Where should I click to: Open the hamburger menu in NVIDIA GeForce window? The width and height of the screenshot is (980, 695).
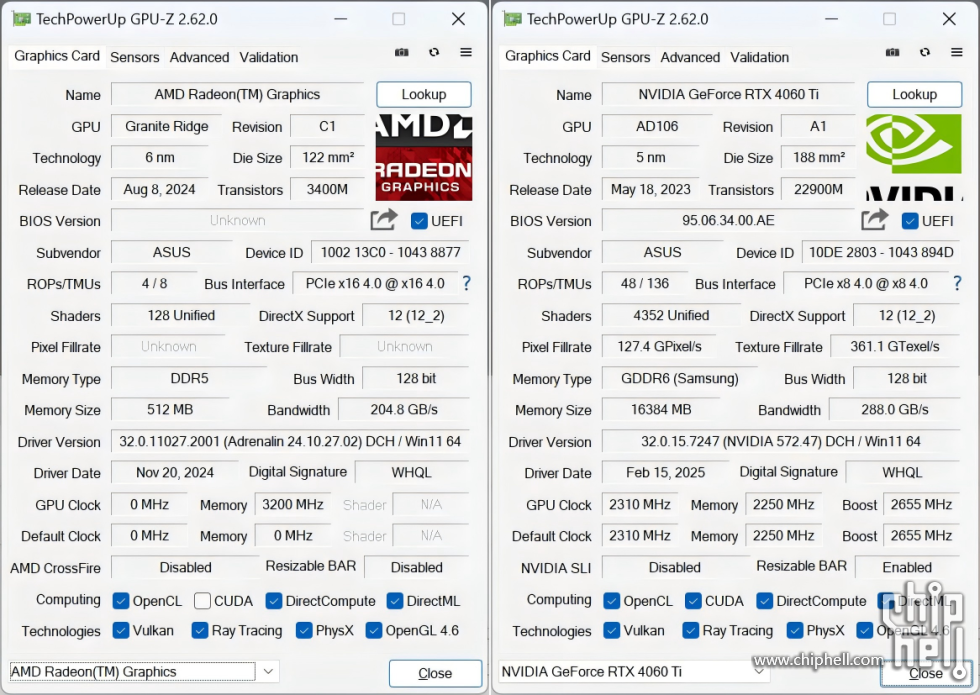coord(956,52)
